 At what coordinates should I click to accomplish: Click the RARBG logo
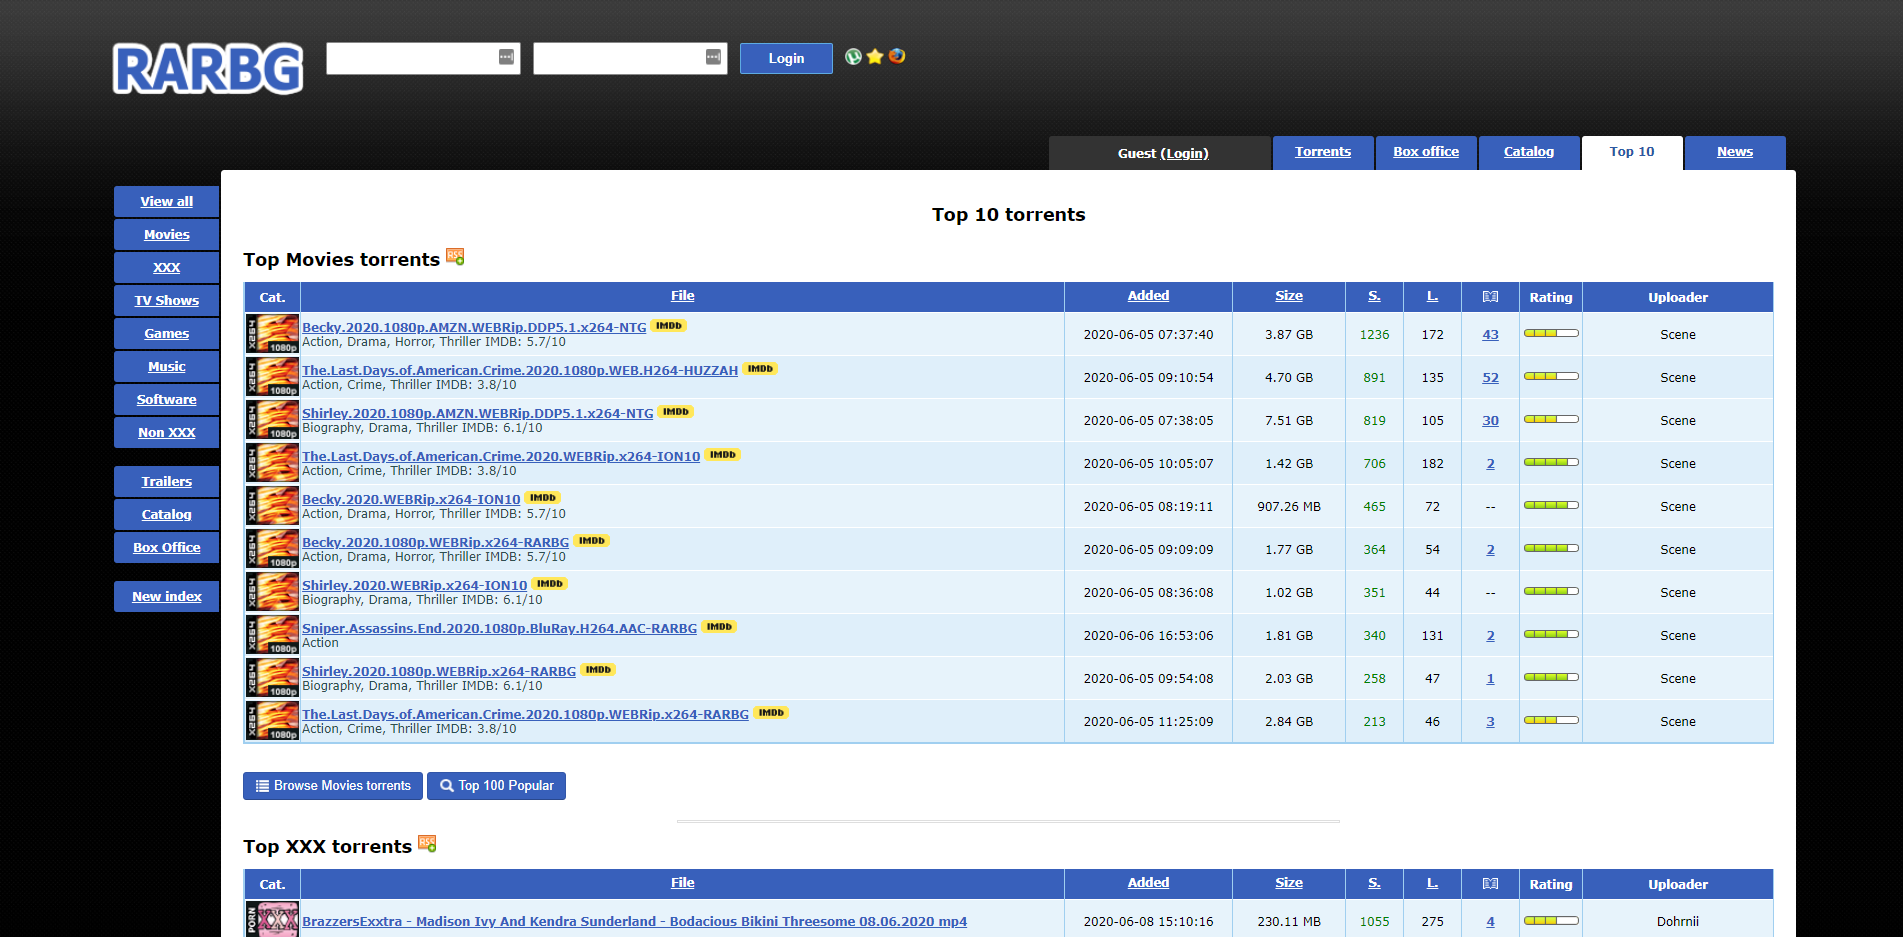pyautogui.click(x=208, y=69)
